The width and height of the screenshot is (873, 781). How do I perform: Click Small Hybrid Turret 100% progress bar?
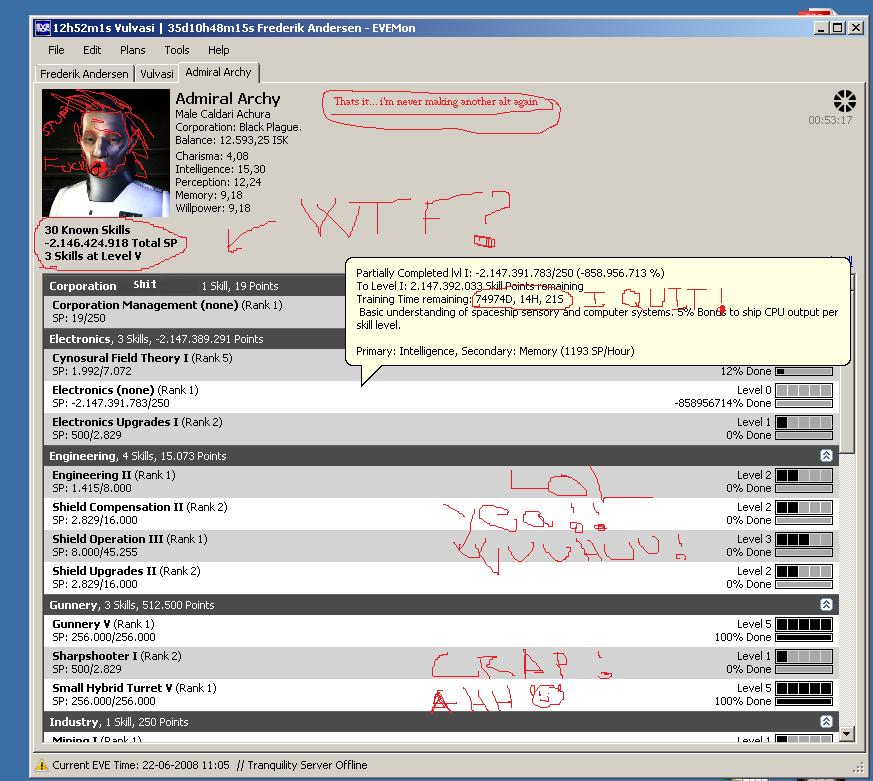804,701
